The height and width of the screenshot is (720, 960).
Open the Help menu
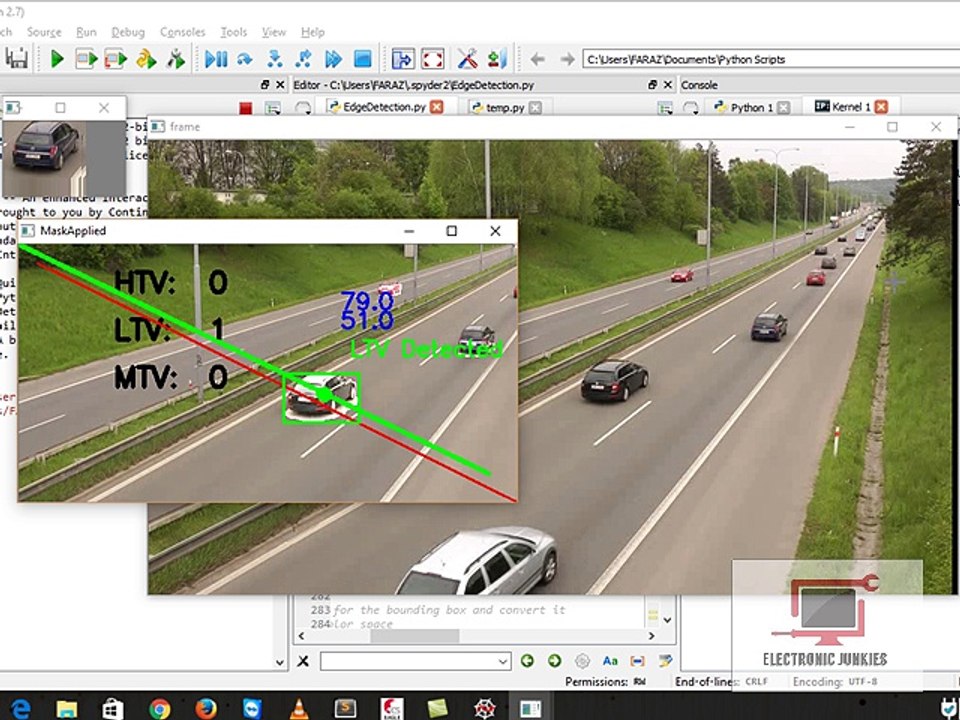(313, 32)
